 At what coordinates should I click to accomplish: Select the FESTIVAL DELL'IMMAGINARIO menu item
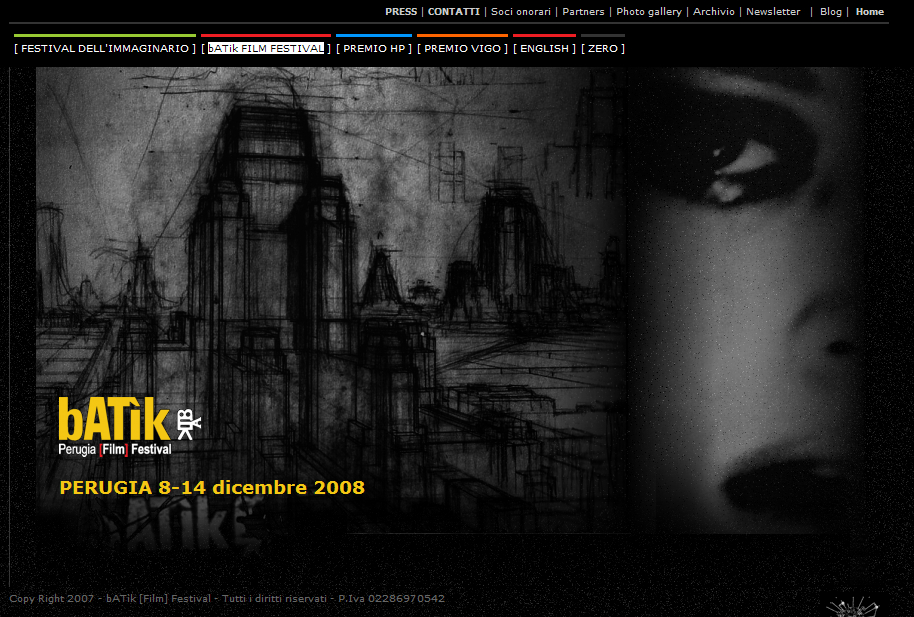(x=105, y=48)
